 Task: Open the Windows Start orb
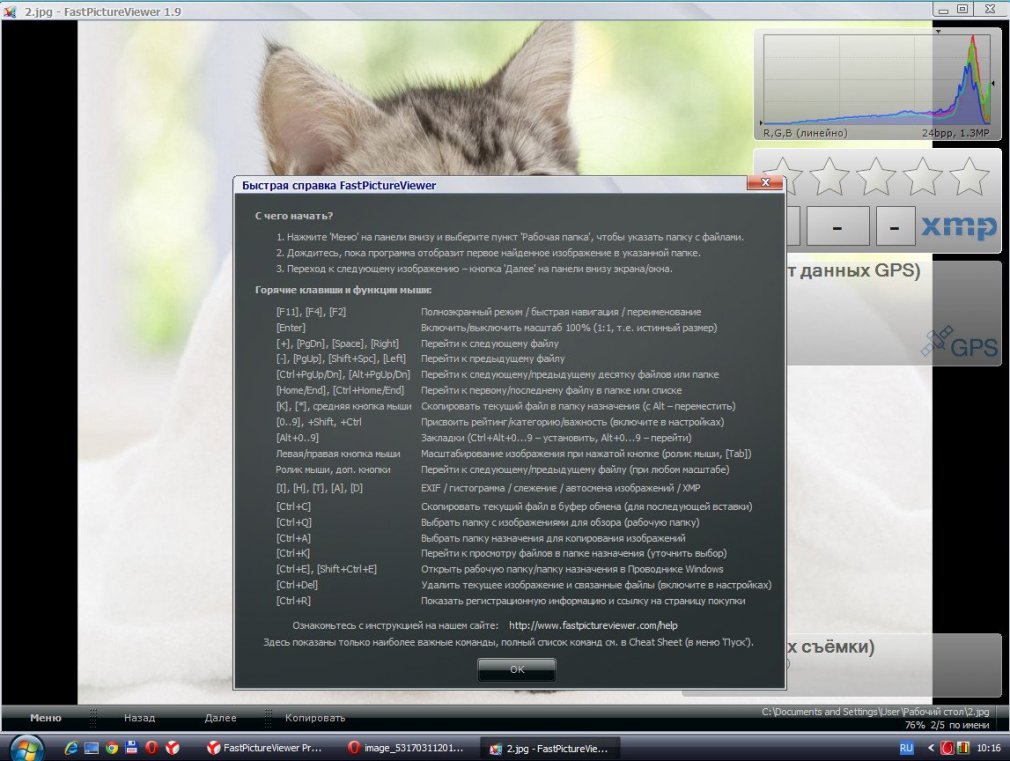coord(26,748)
